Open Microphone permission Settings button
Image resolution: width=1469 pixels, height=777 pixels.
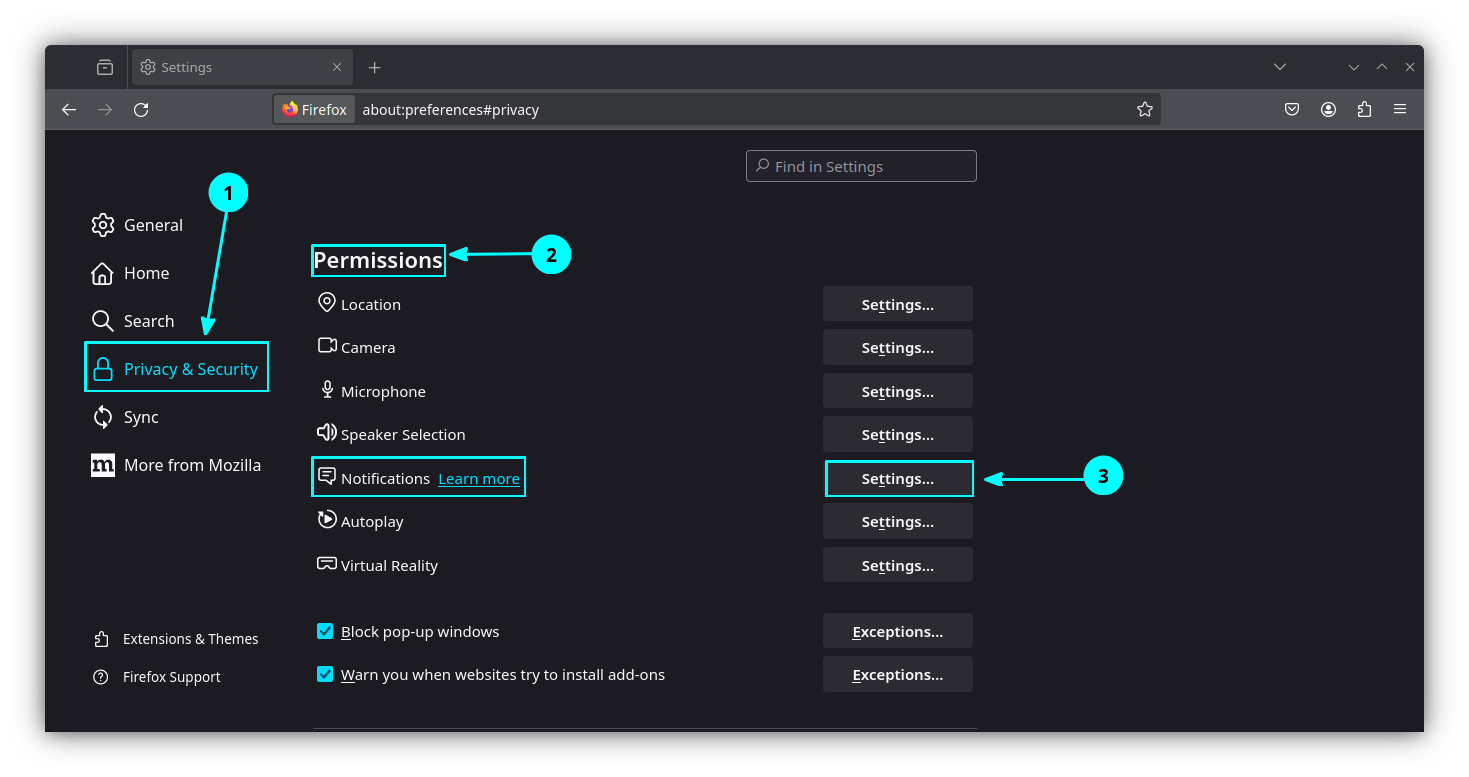pos(898,391)
